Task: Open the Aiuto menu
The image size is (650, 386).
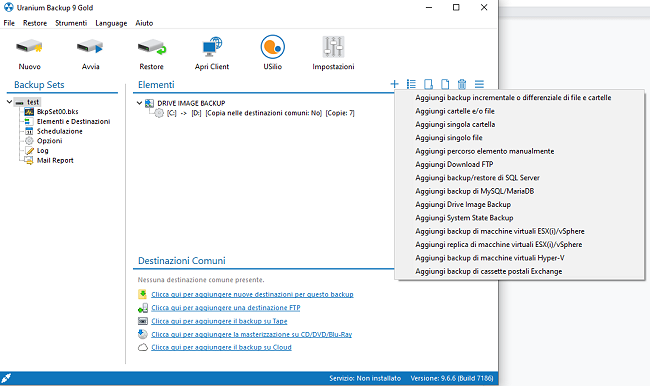Action: 144,23
